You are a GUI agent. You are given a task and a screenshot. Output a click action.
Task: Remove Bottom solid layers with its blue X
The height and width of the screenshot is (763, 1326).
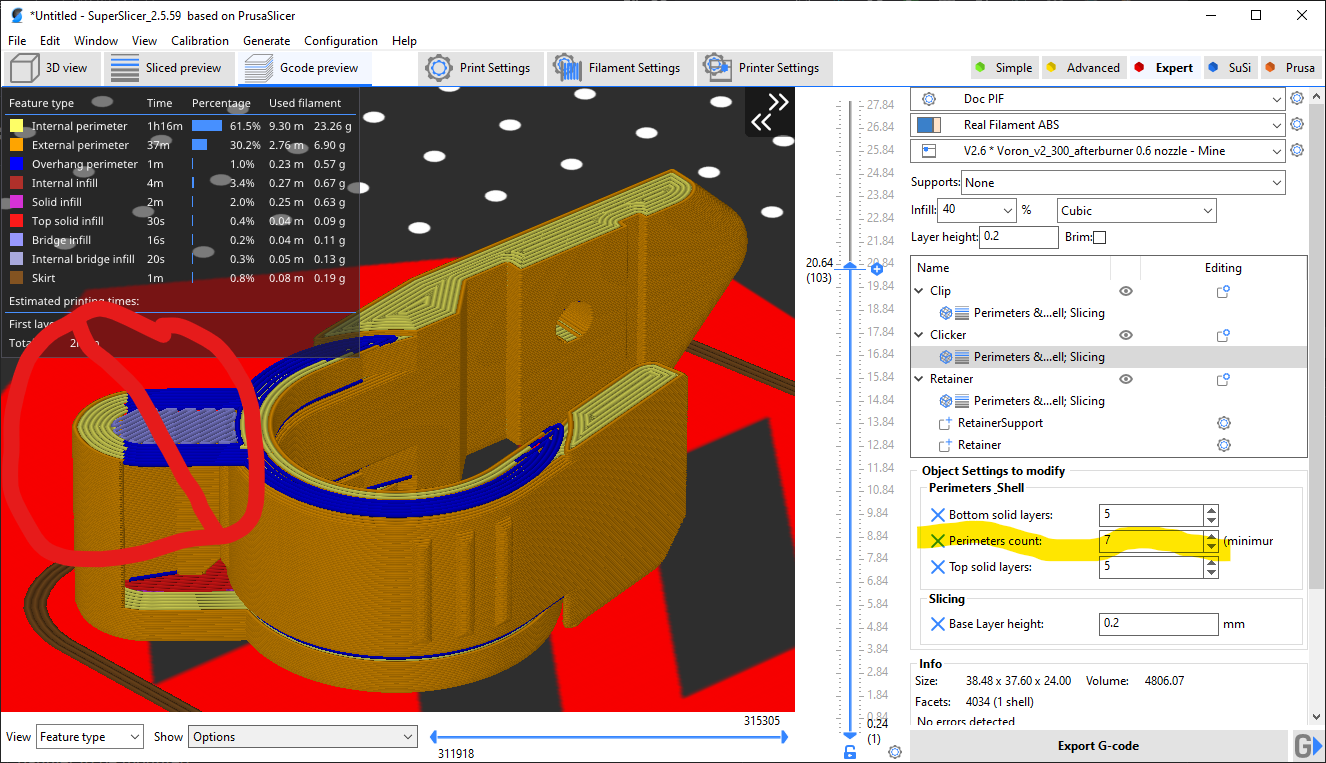(x=938, y=514)
